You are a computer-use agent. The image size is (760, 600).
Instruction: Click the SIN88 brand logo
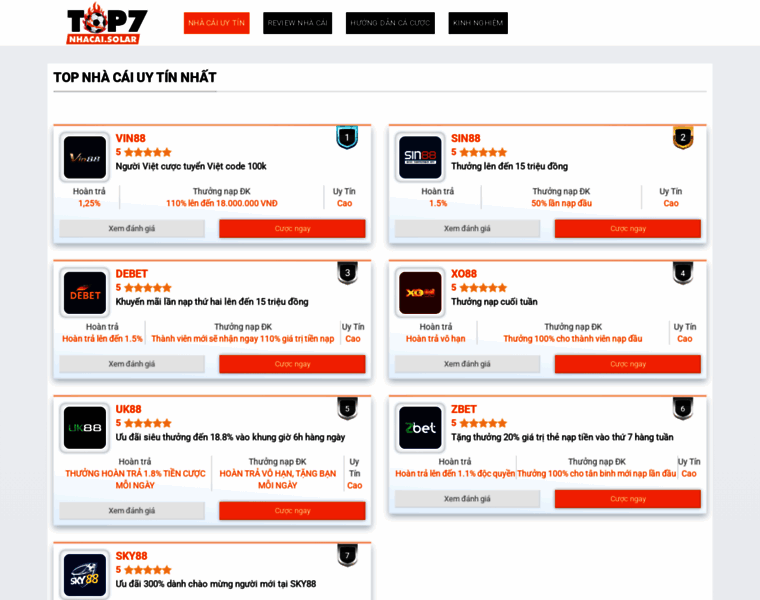[420, 157]
